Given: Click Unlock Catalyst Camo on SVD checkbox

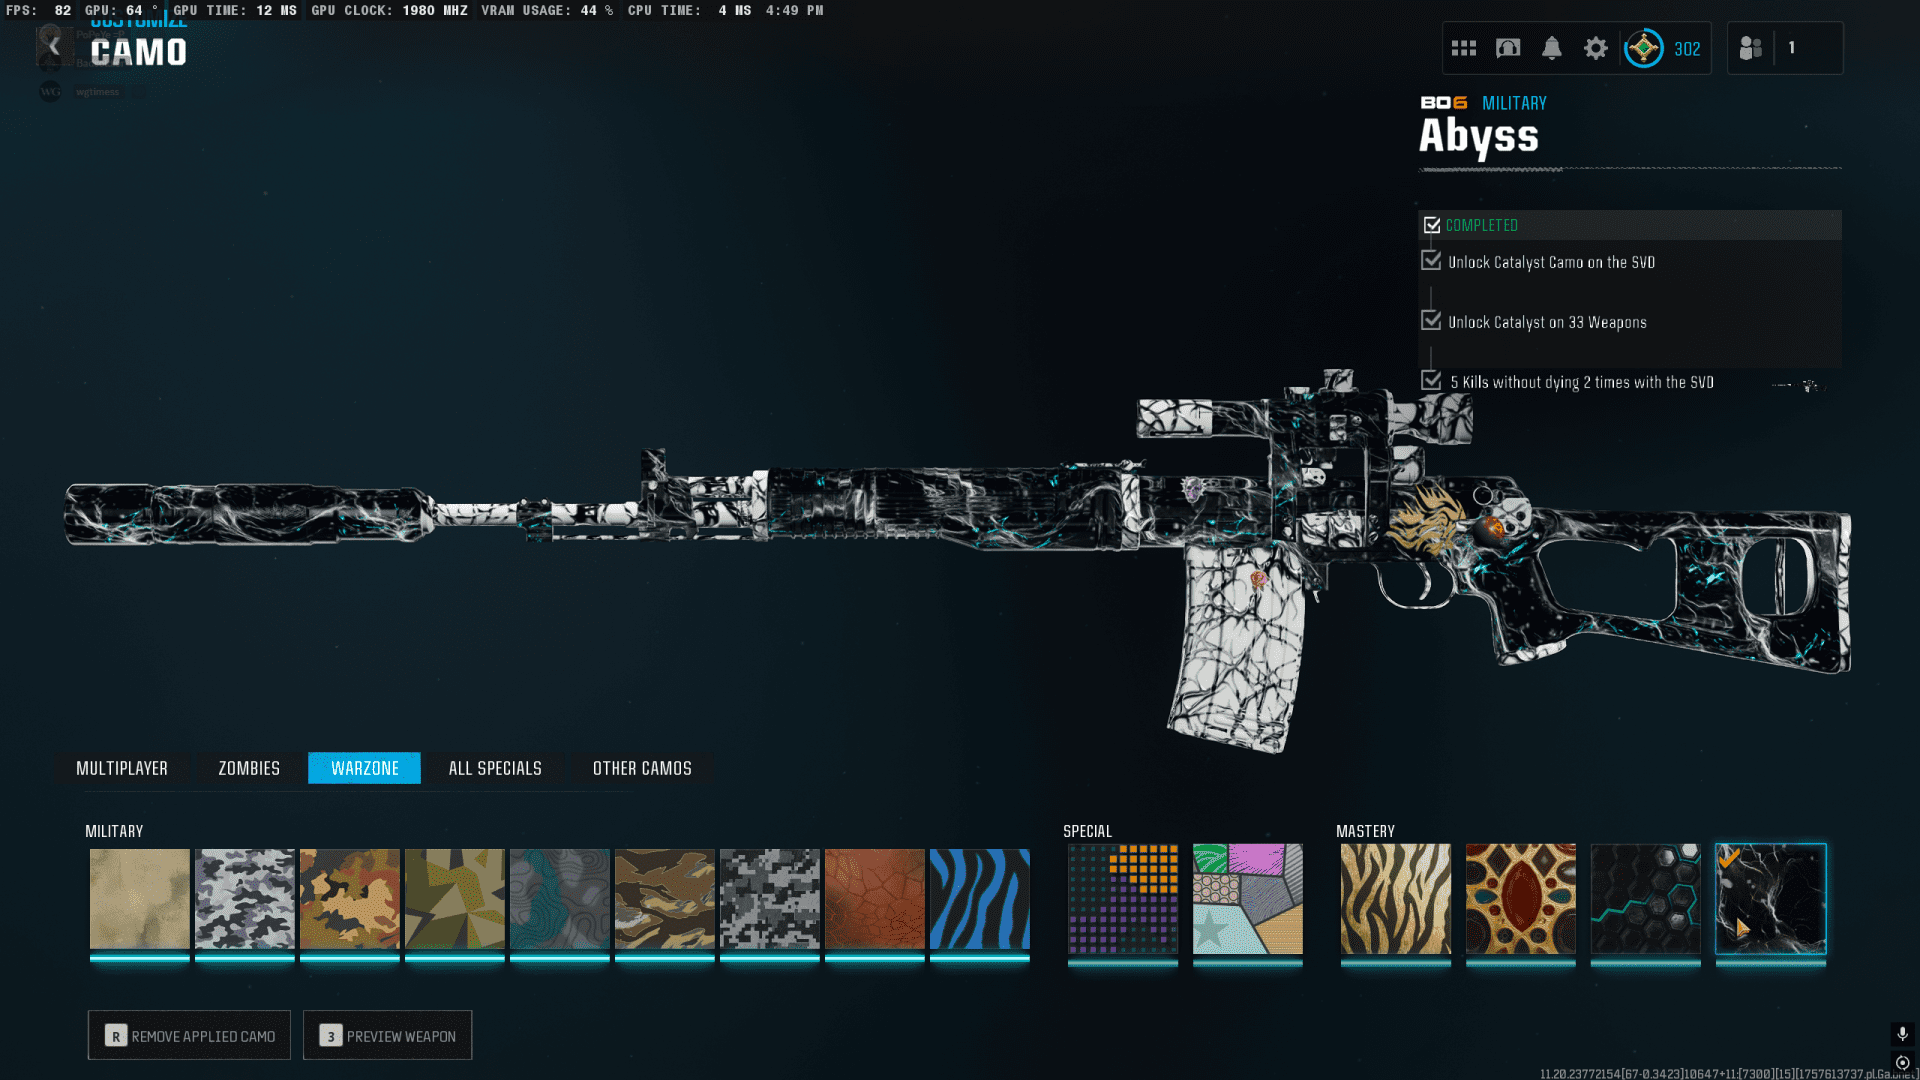Looking at the screenshot, I should (1431, 261).
